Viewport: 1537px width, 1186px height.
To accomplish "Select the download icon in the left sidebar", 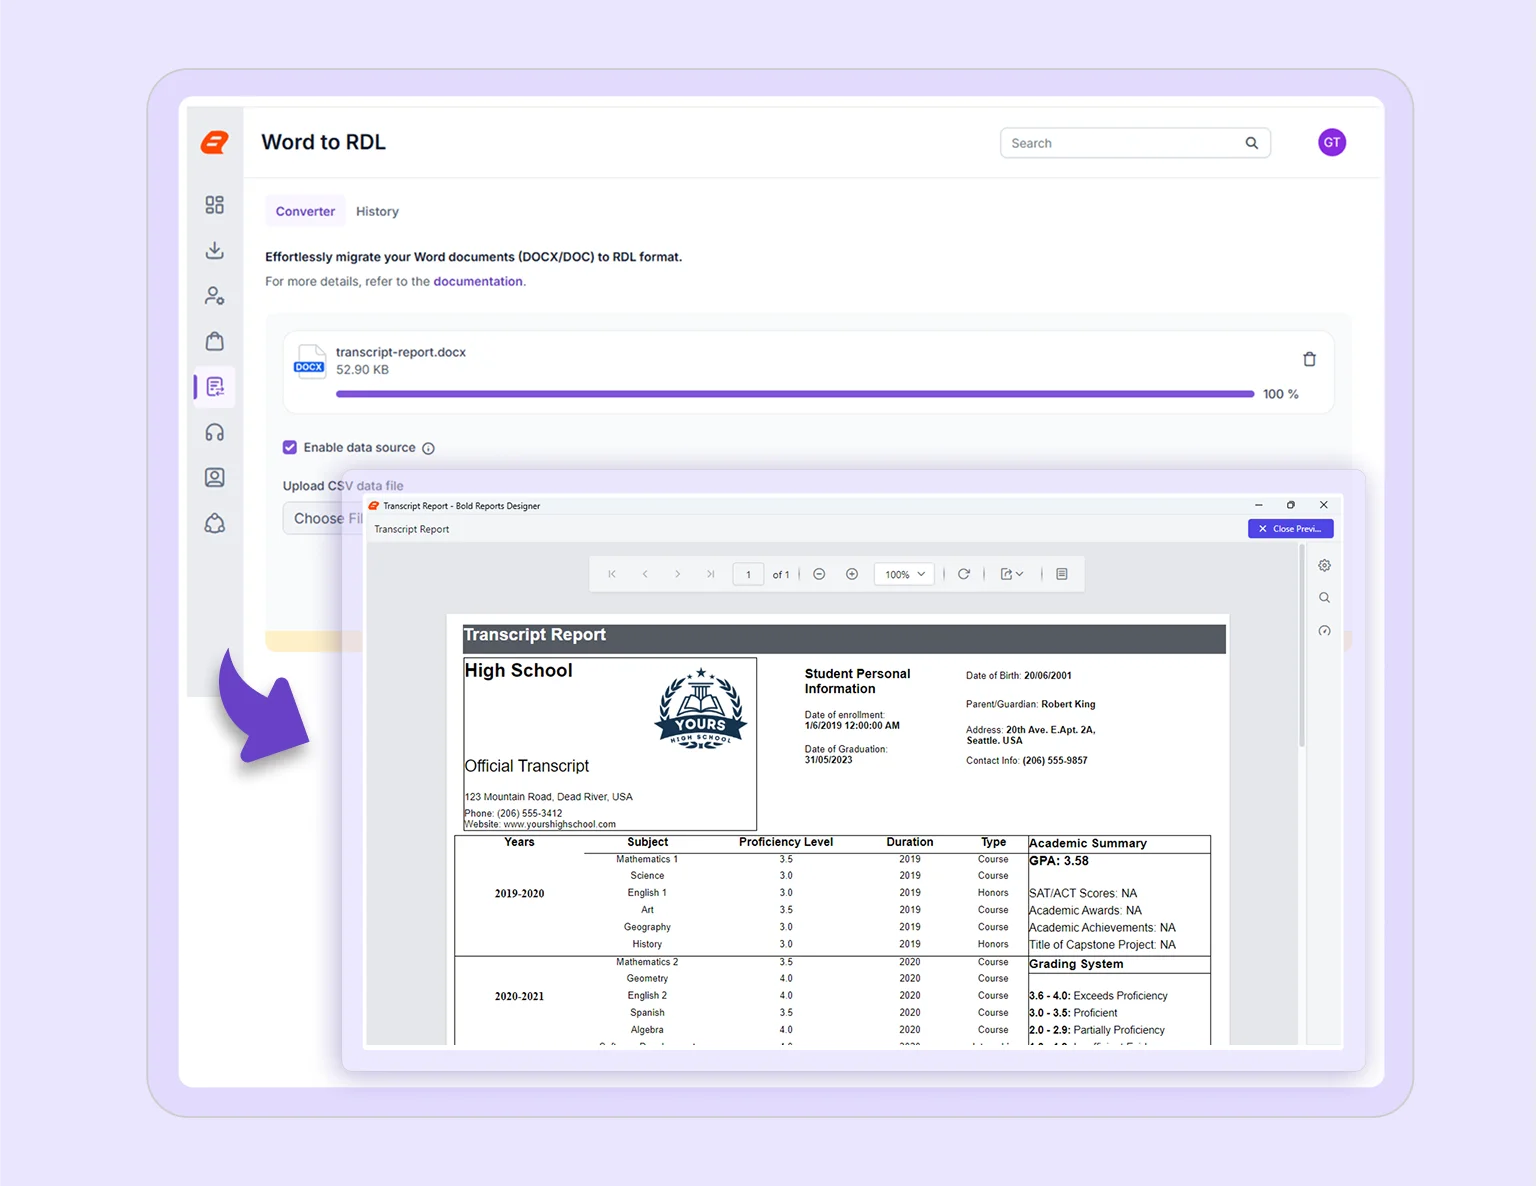I will point(214,250).
